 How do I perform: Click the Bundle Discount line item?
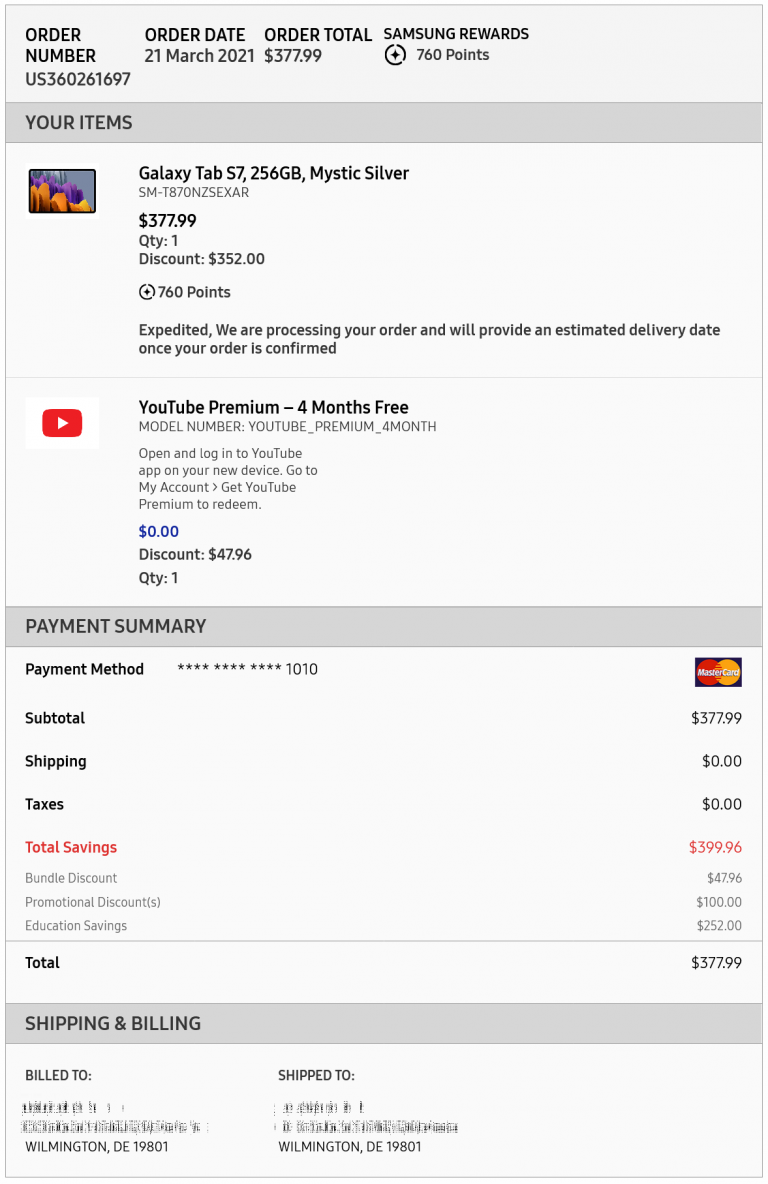tap(384, 878)
